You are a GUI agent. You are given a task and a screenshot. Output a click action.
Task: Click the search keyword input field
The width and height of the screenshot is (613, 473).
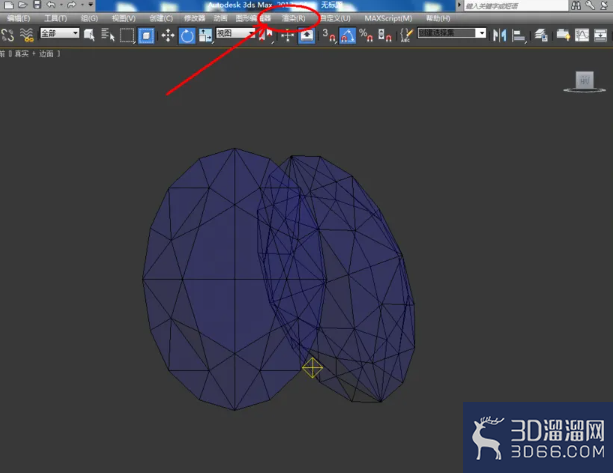click(516, 5)
